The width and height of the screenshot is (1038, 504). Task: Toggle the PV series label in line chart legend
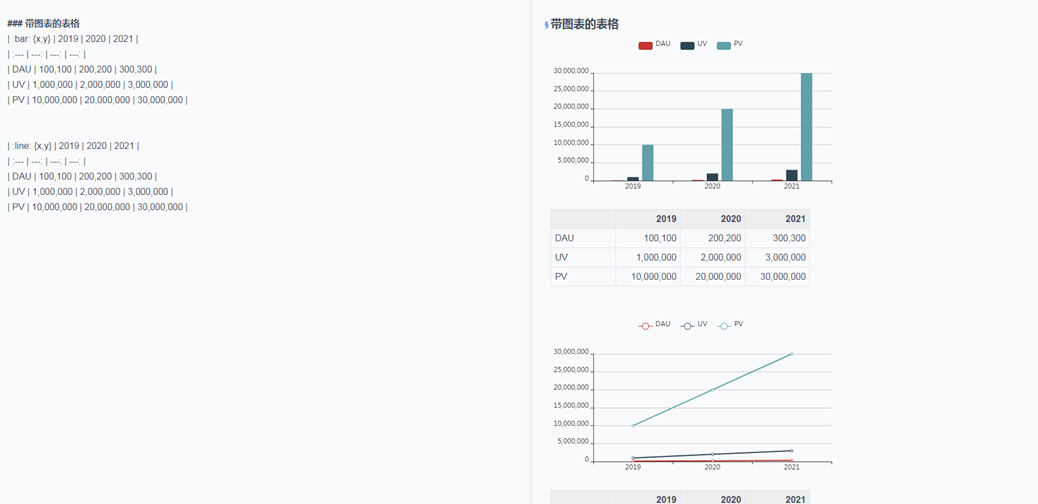tap(738, 324)
